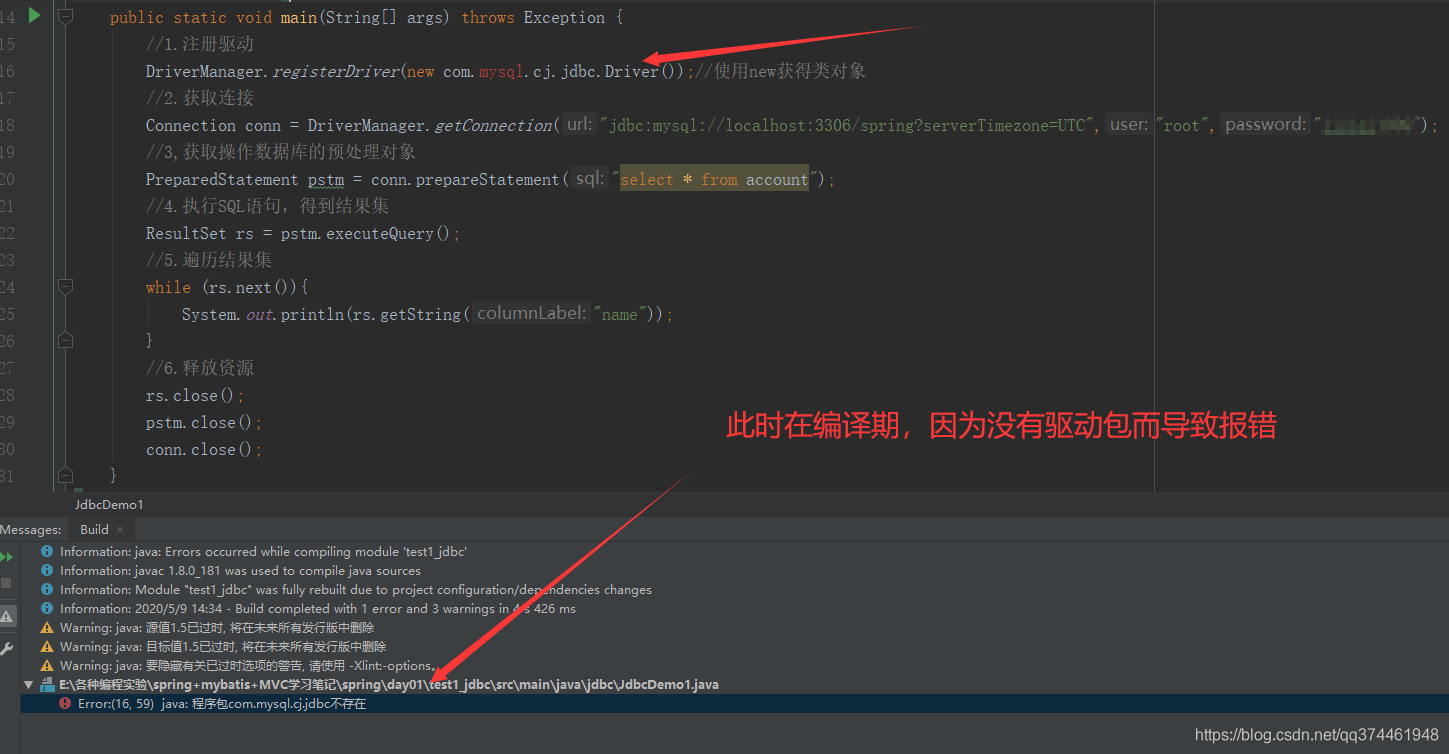Click fold end marker at line 26
1449x754 pixels.
(x=65, y=340)
